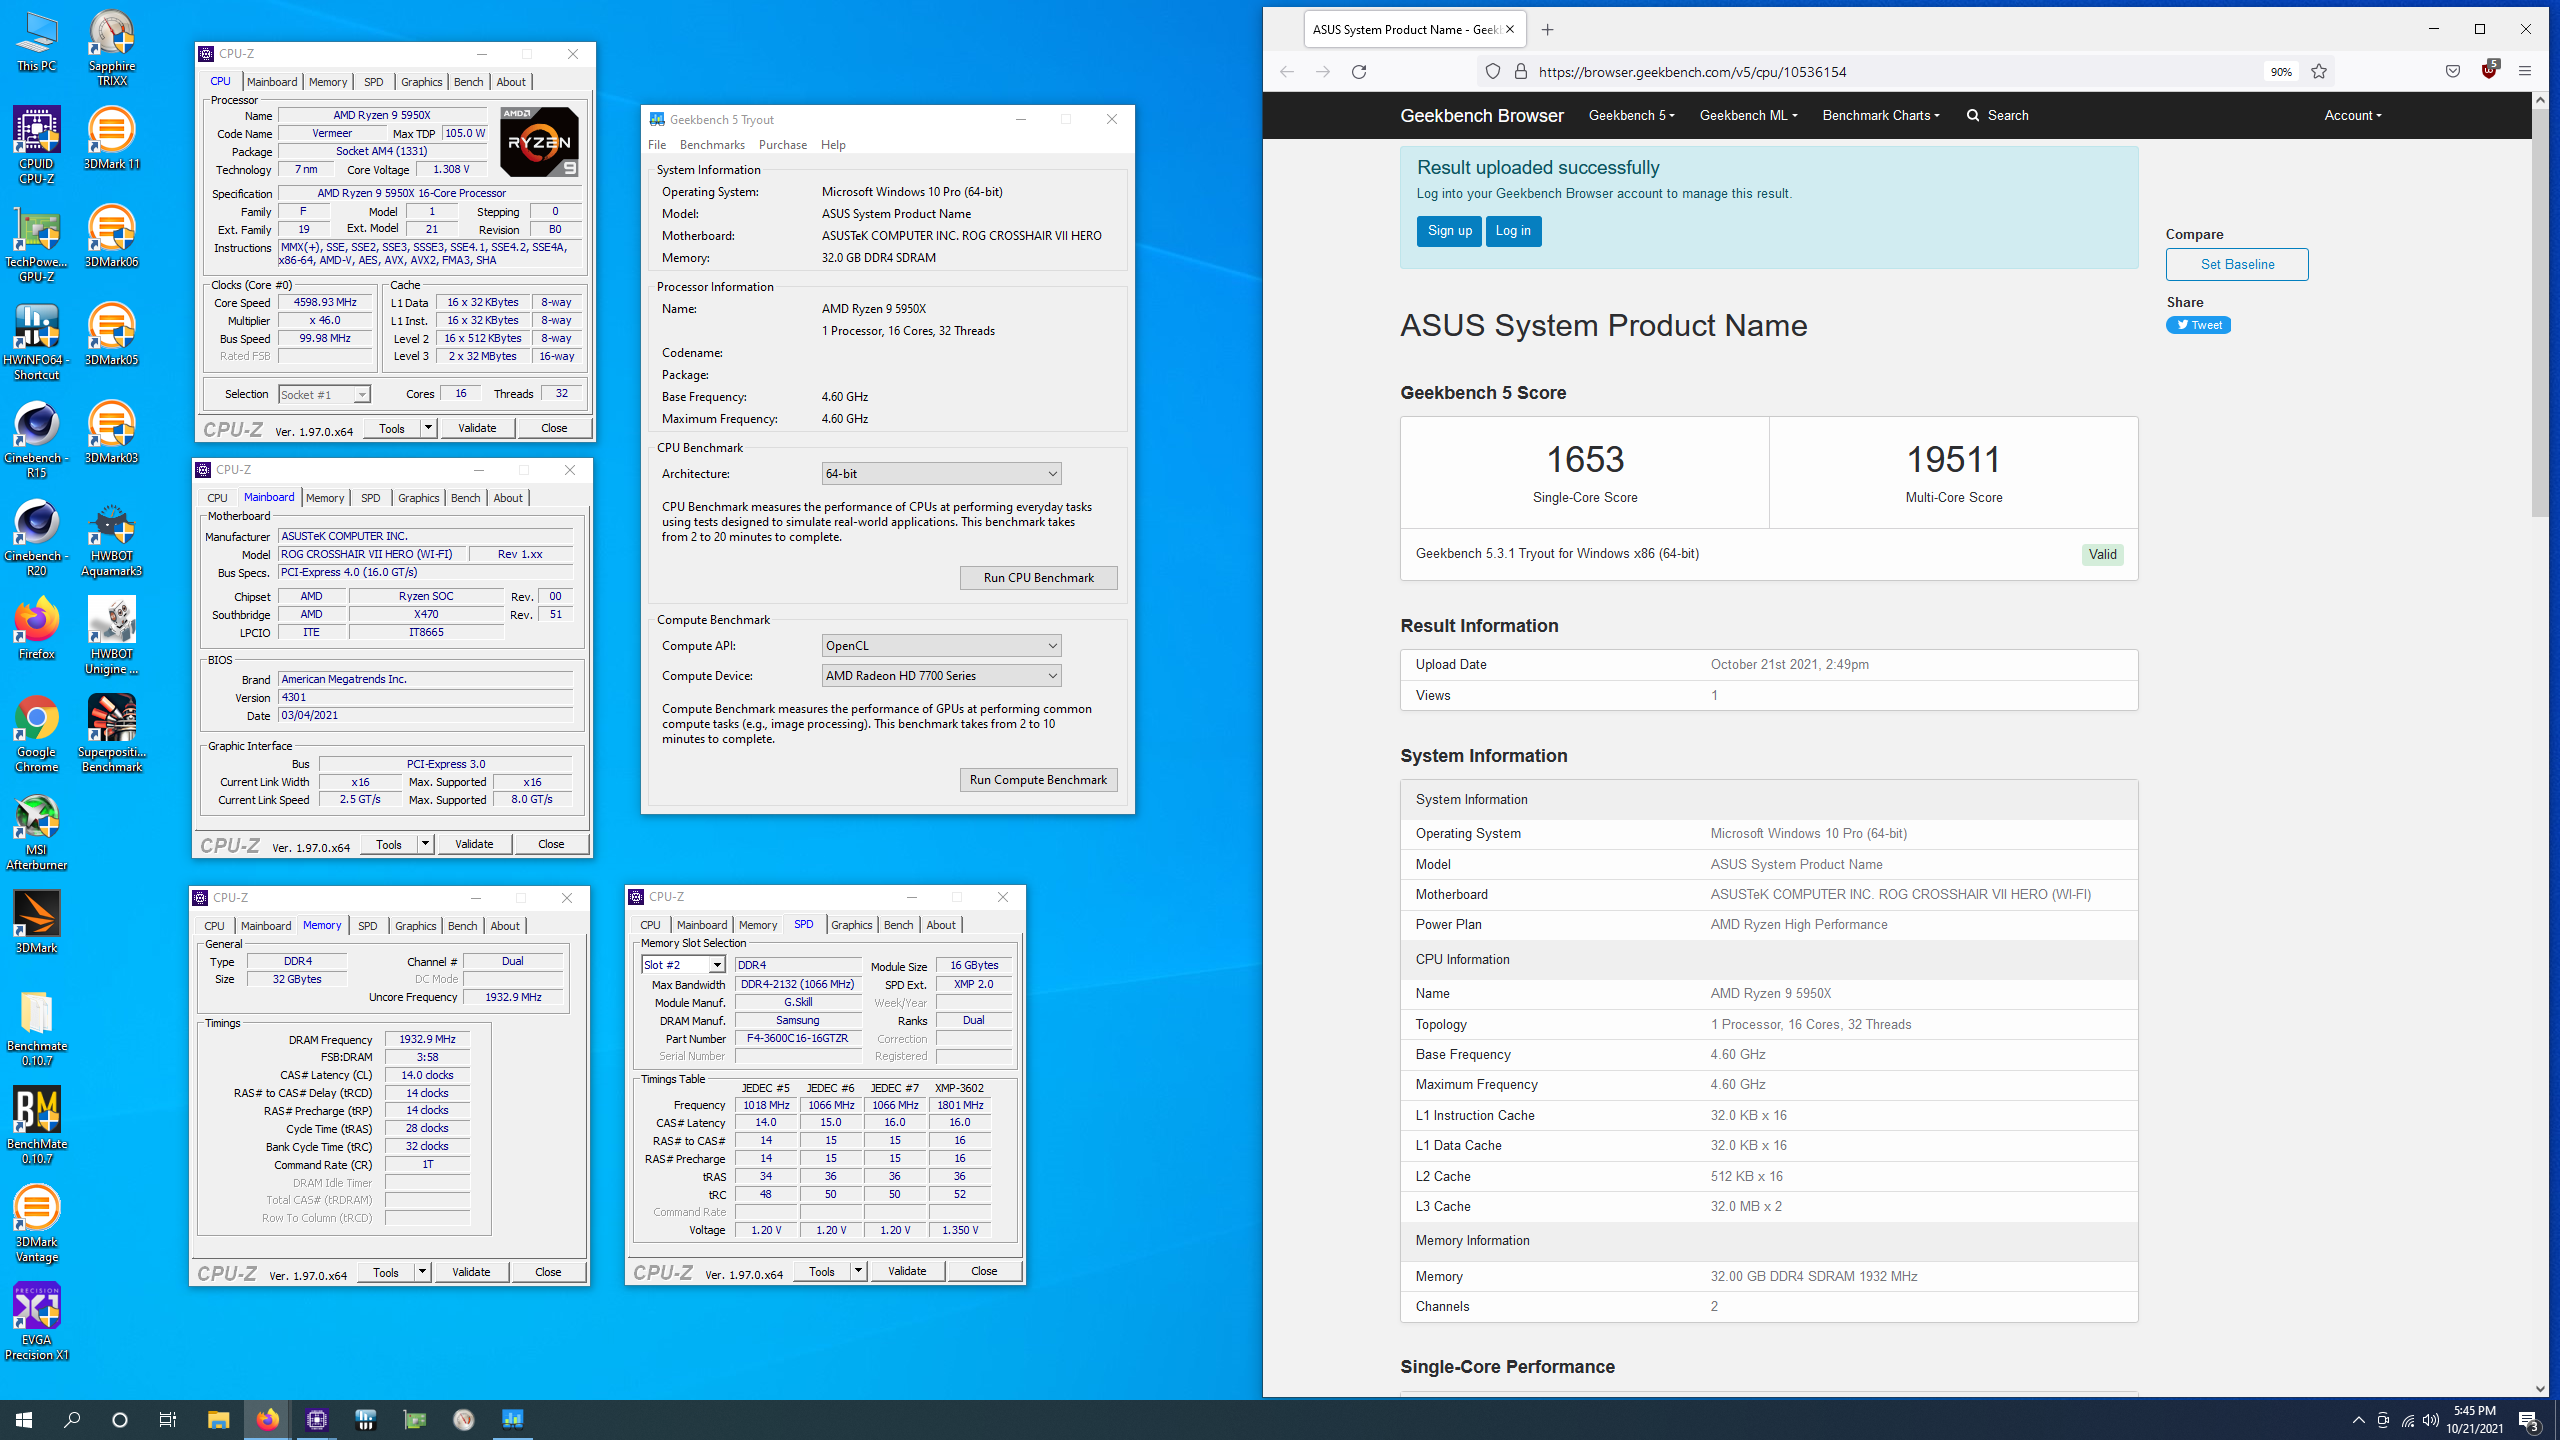Image resolution: width=2560 pixels, height=1440 pixels.
Task: Click Sign up button on Geekbench page
Action: 1449,231
